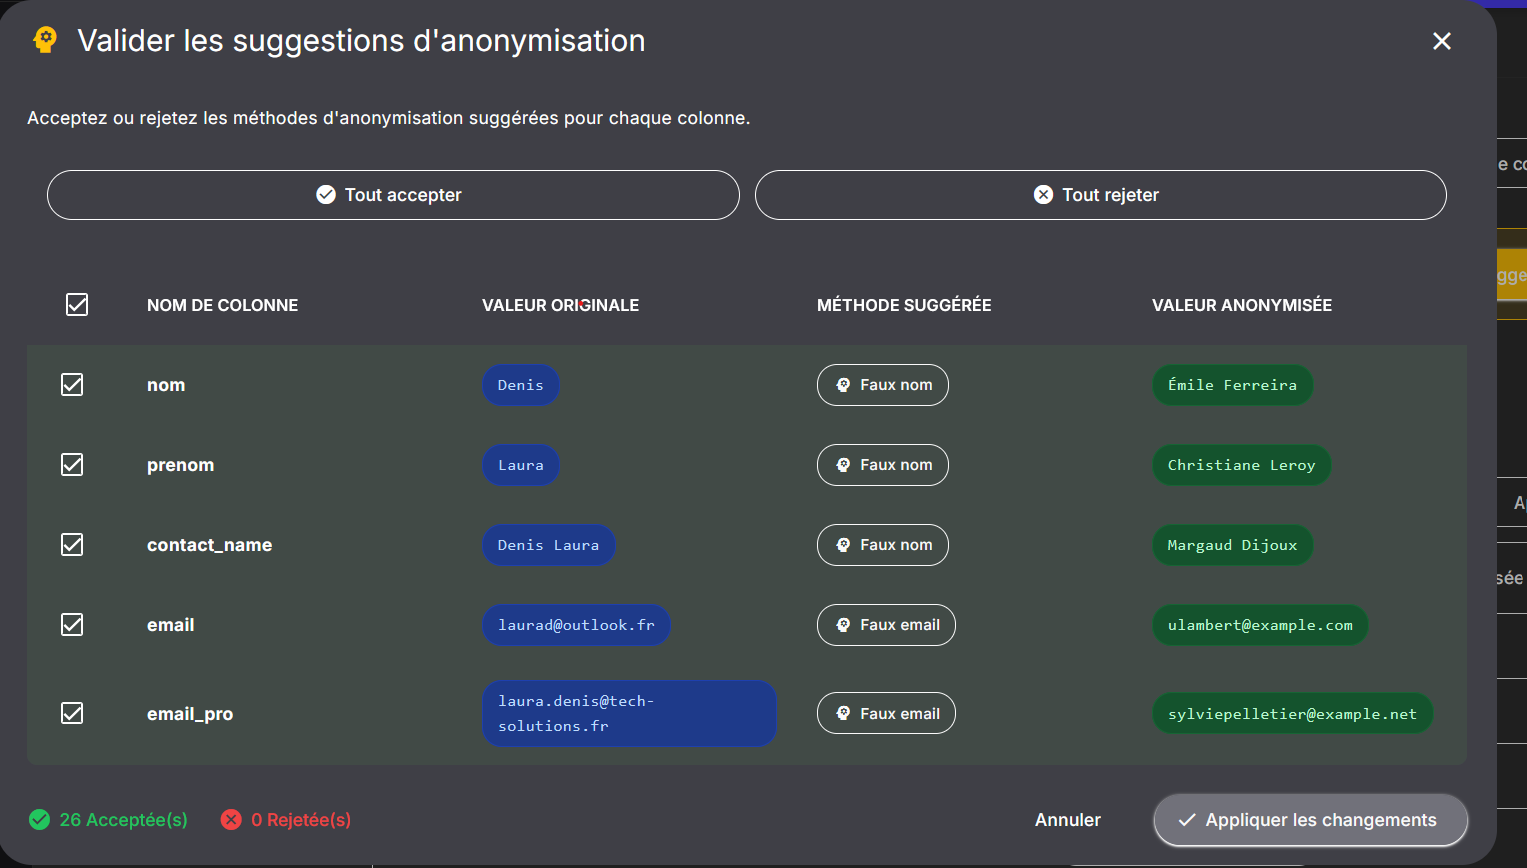Screen dimensions: 1527x868
Task: Open the 'Faux email' method for email_pro
Action: pos(886,713)
